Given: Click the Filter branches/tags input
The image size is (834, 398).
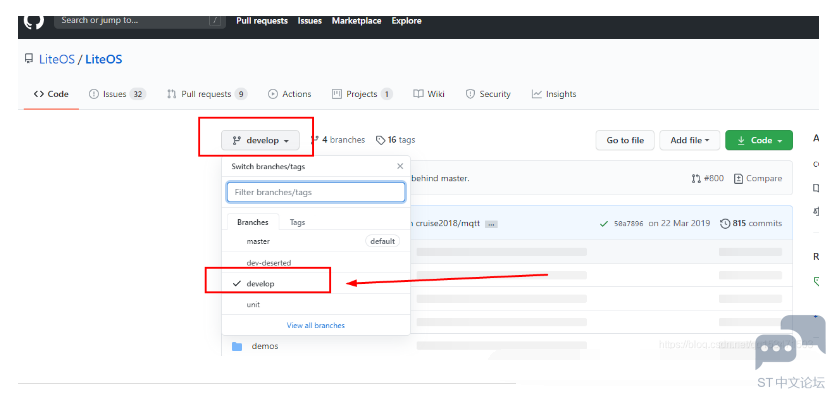Looking at the screenshot, I should coord(316,192).
